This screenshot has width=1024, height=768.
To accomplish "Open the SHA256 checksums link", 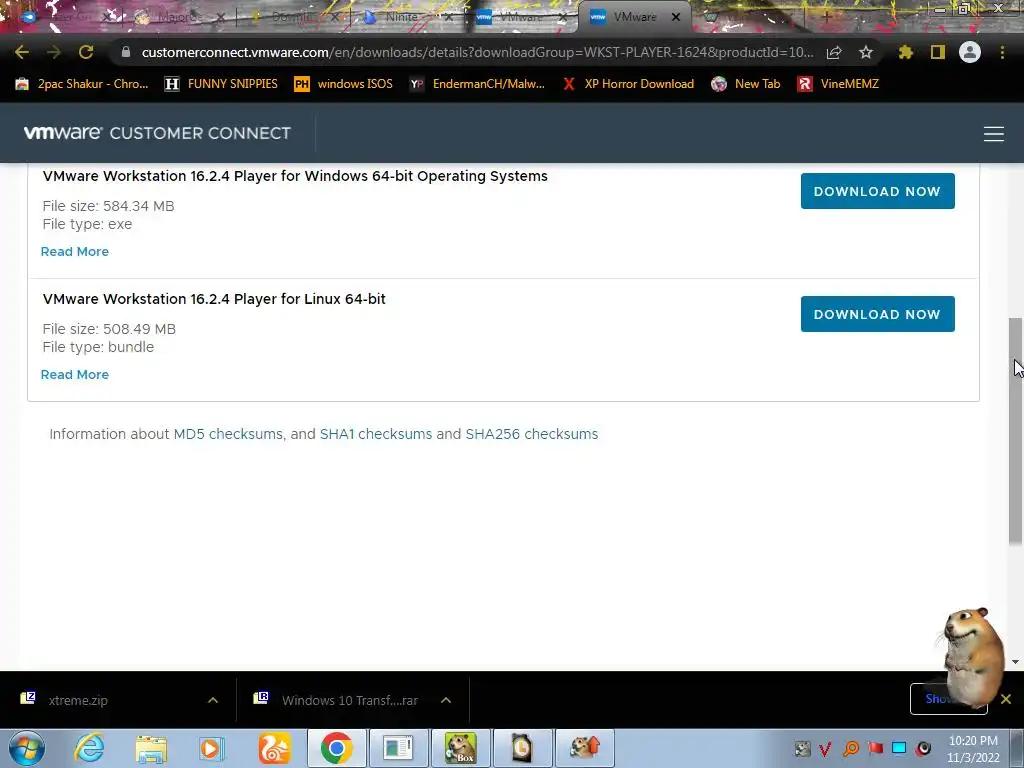I will [x=532, y=434].
